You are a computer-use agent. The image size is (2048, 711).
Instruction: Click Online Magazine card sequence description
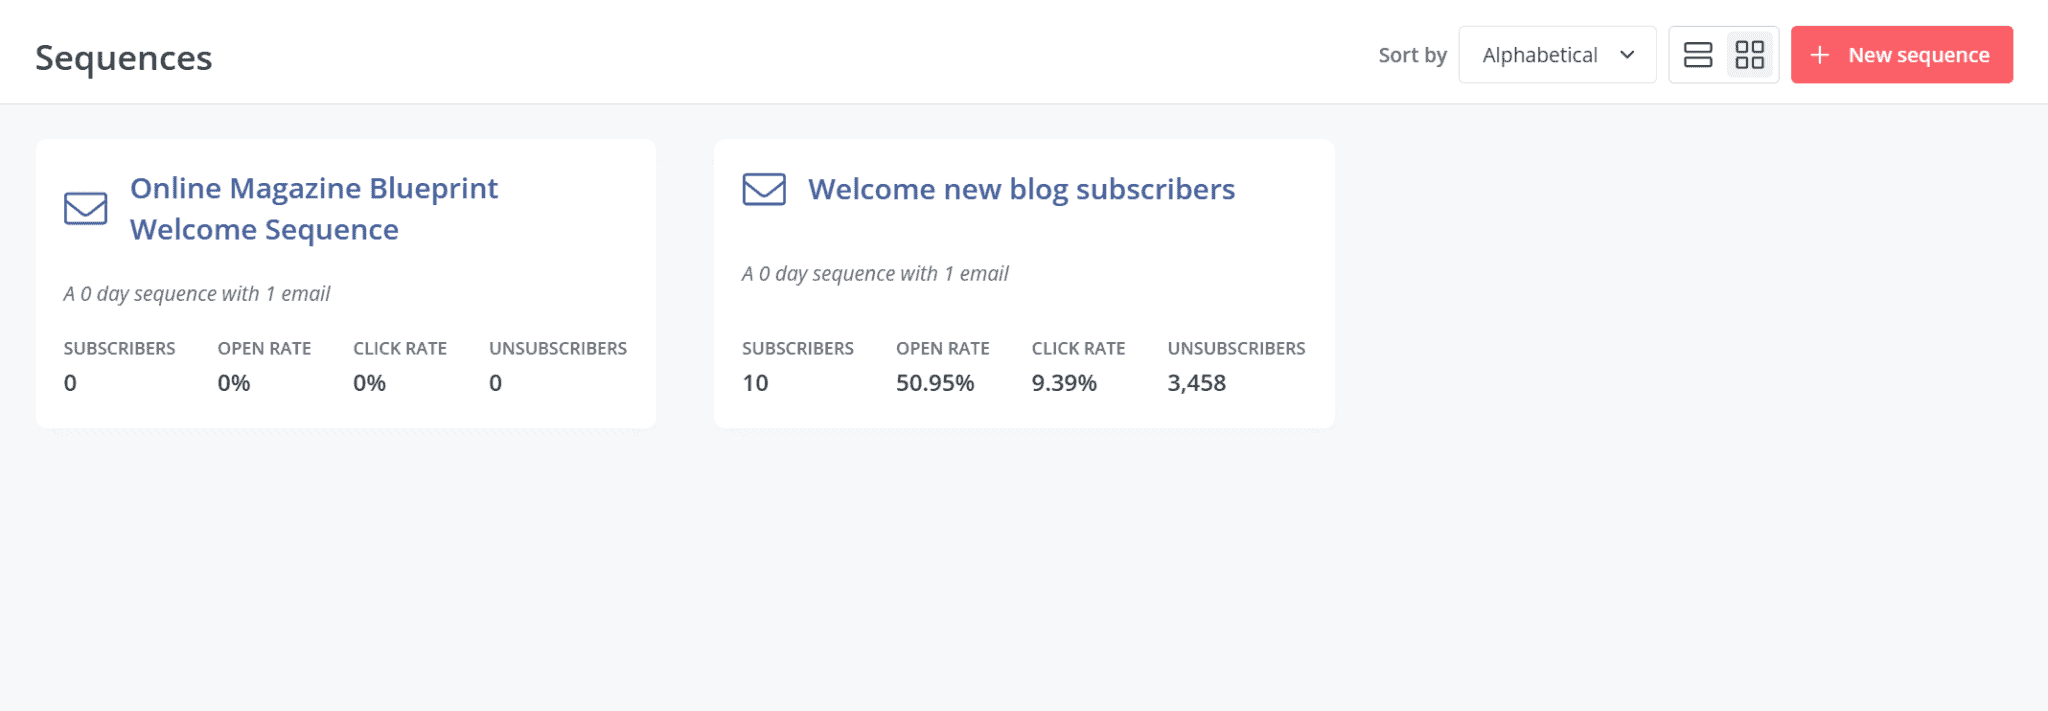(197, 294)
